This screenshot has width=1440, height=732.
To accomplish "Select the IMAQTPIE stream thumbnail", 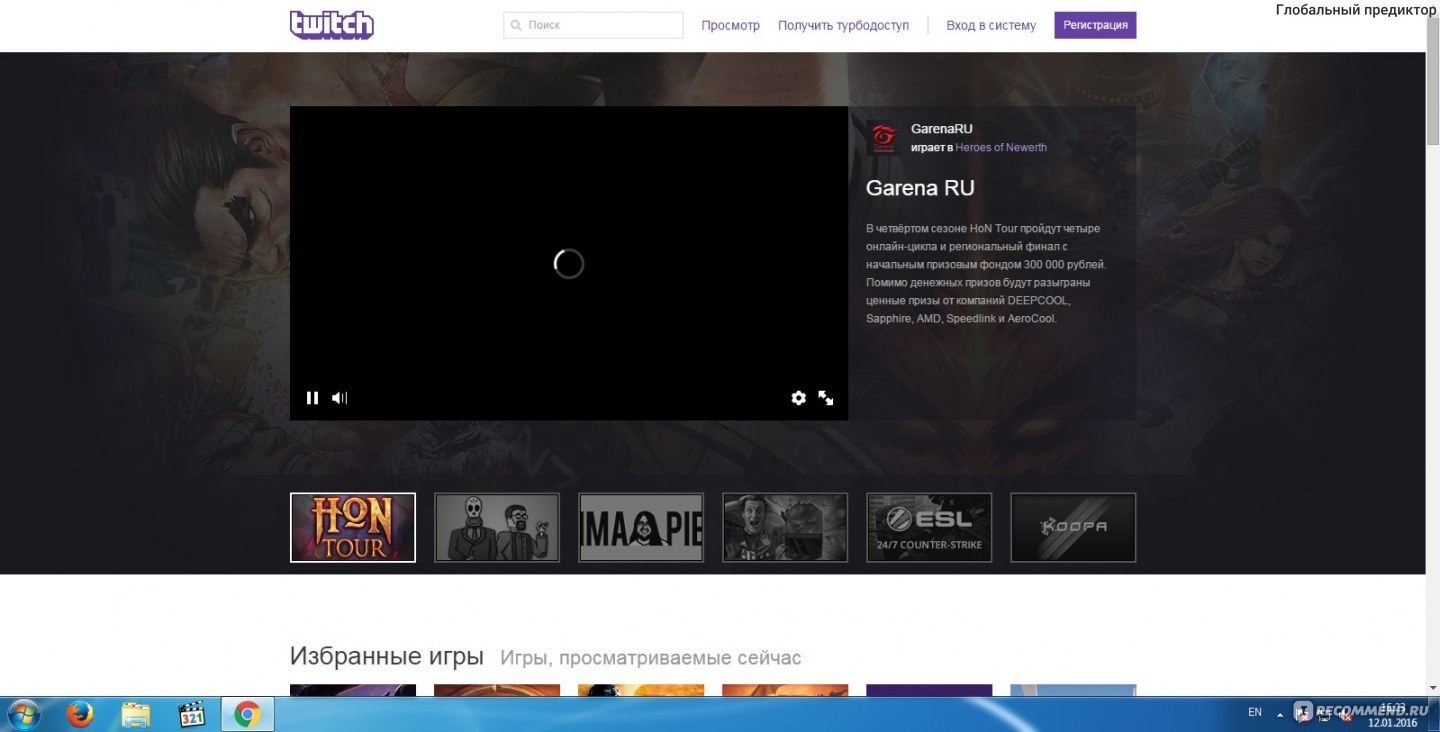I will pyautogui.click(x=641, y=527).
